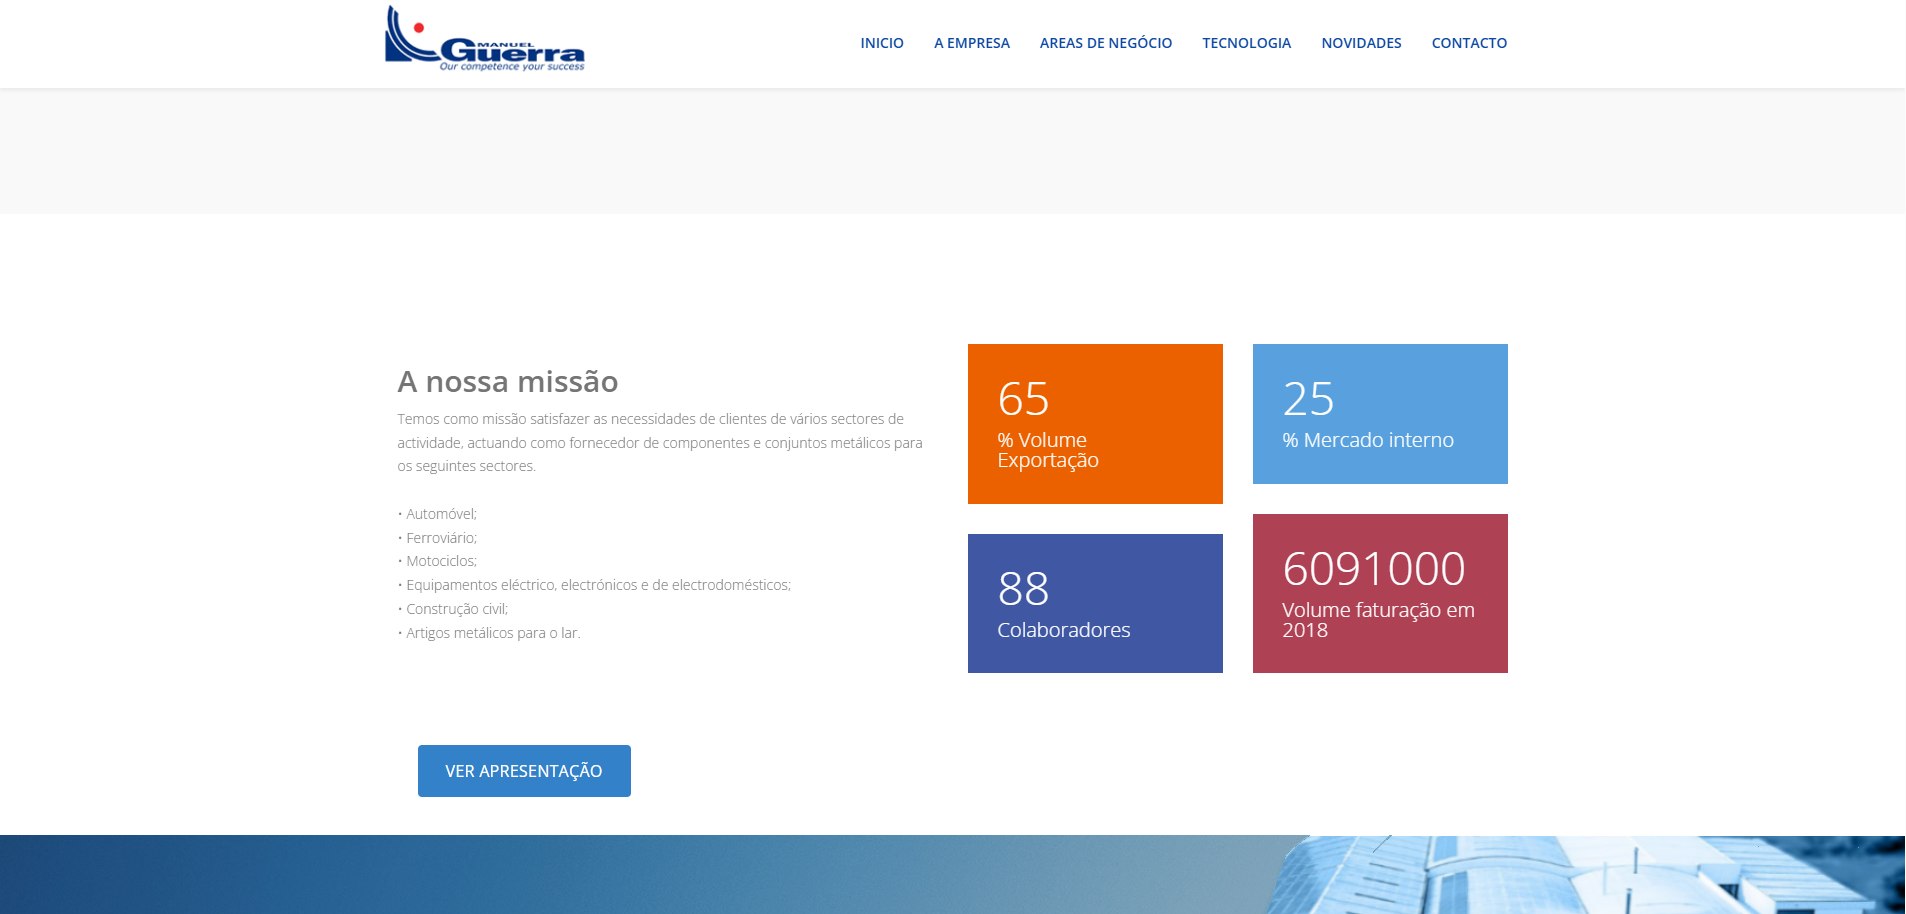Viewport: 1906px width, 914px height.
Task: Click the orange 65 % Volume Exportação tile
Action: 1094,423
